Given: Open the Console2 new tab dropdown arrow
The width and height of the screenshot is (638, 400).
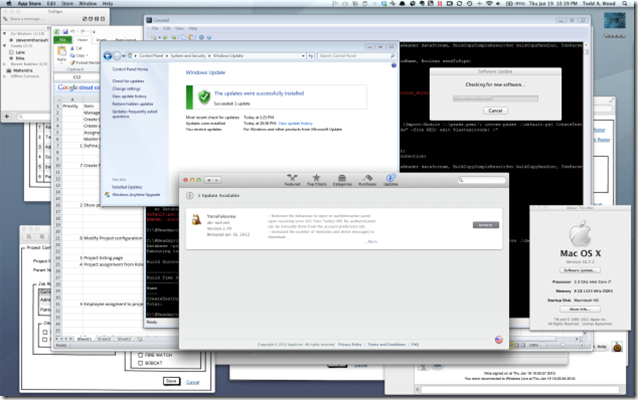Looking at the screenshot, I should (x=159, y=37).
